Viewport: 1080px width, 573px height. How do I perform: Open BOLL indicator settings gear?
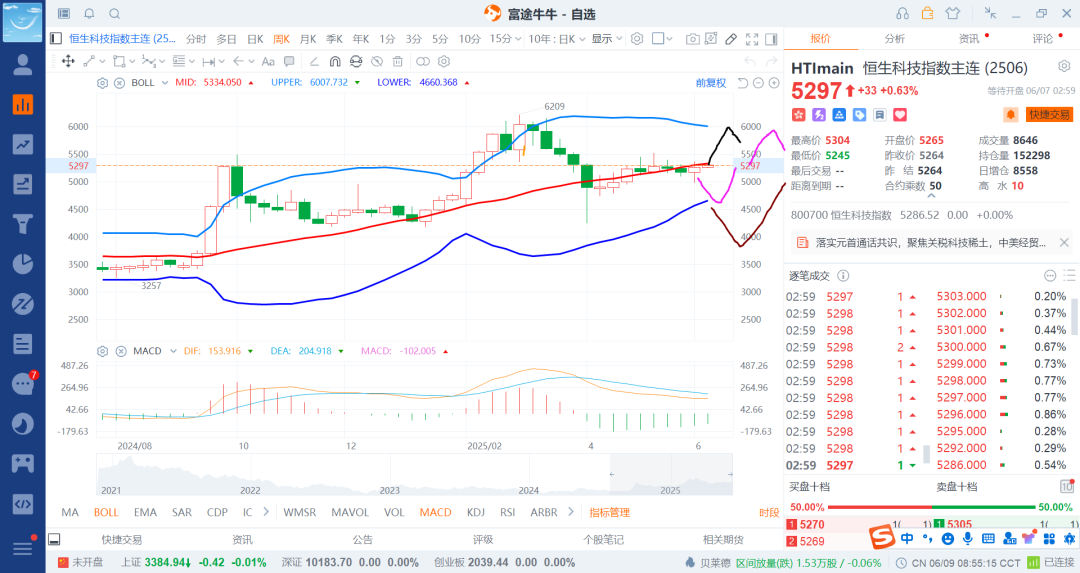[103, 83]
